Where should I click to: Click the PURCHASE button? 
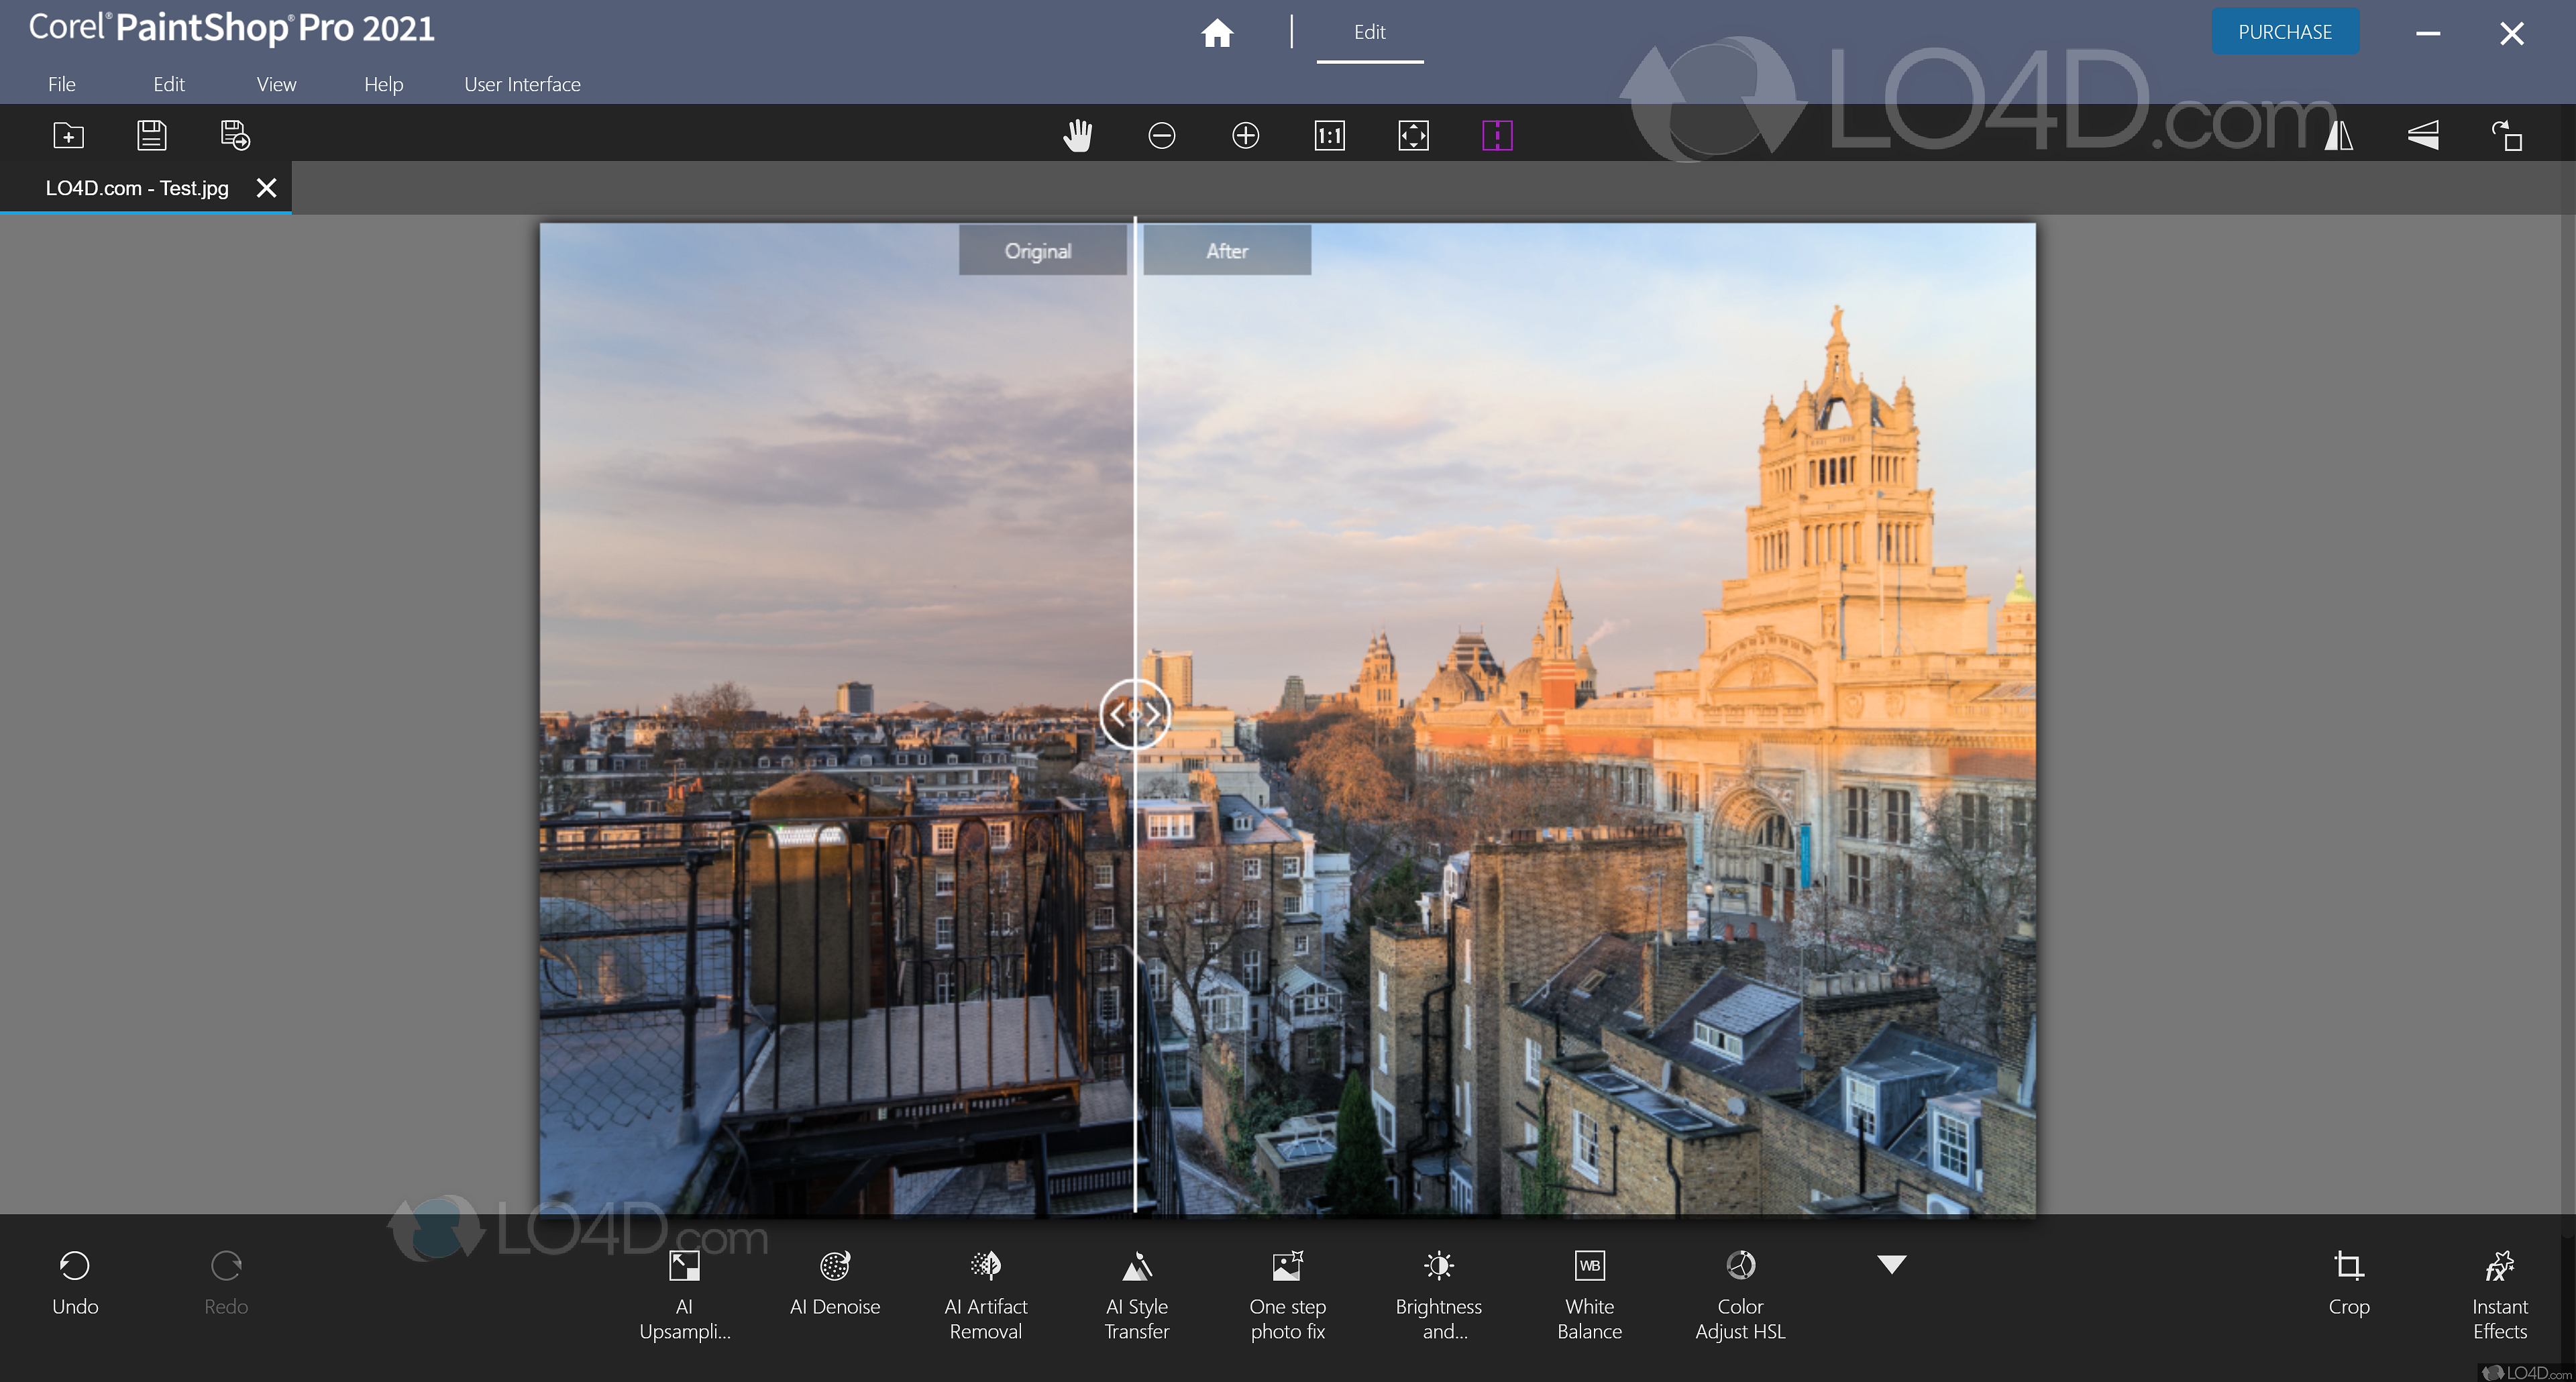click(x=2284, y=32)
